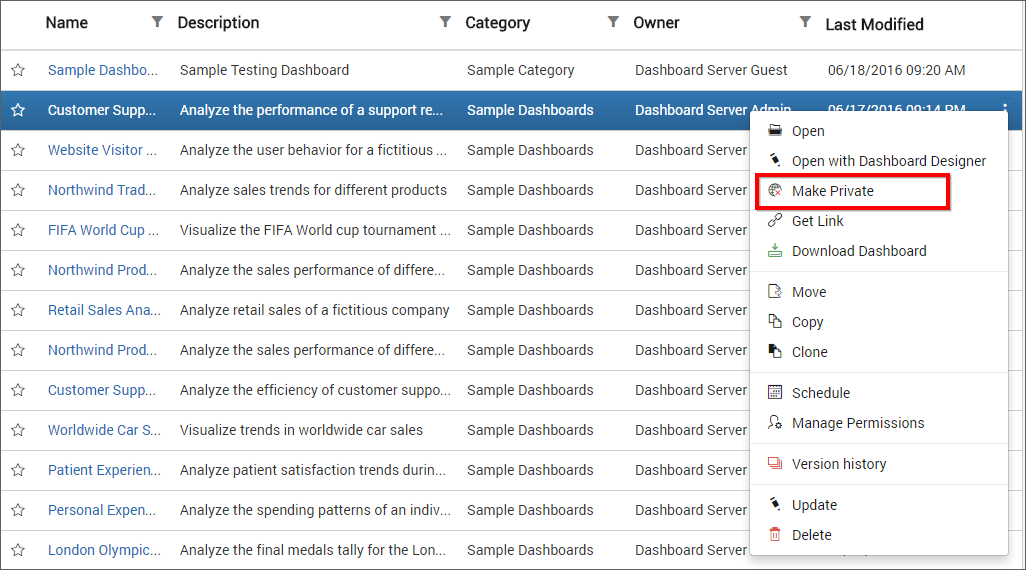The height and width of the screenshot is (570, 1026).
Task: Favorite the selected Customer Supp... row star
Action: [x=18, y=110]
